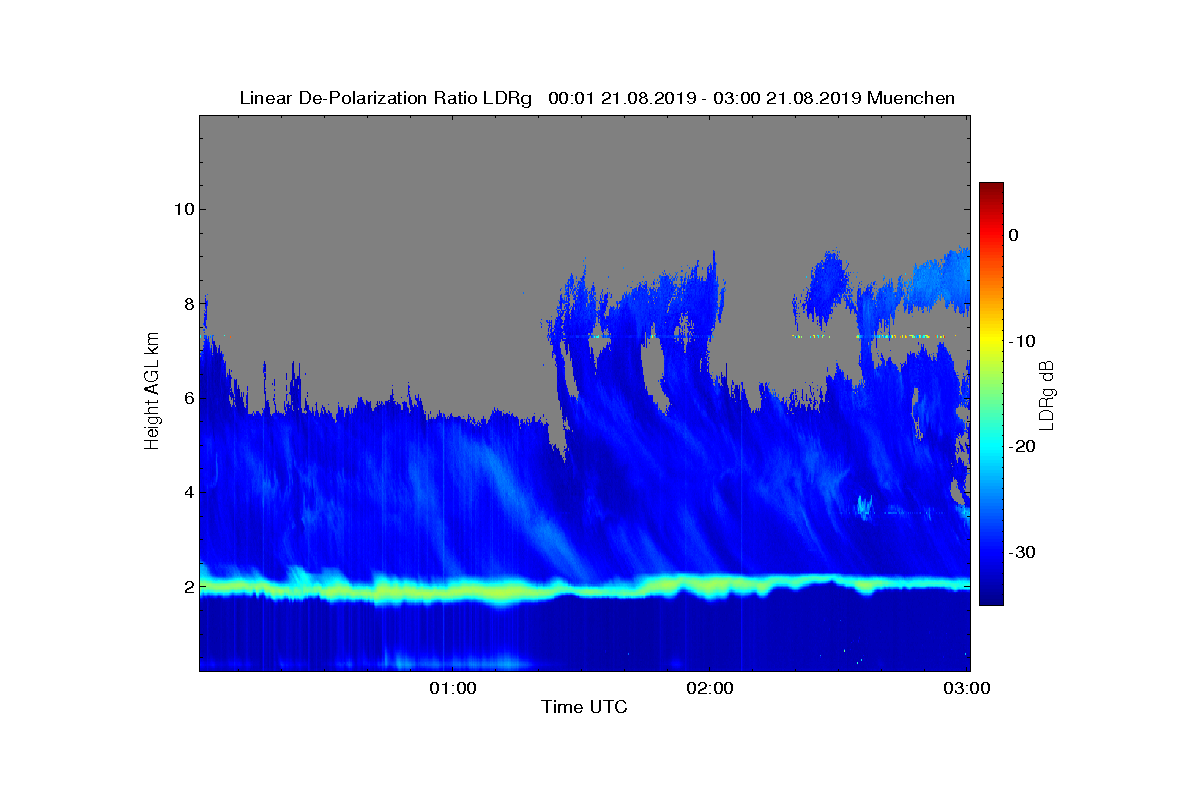Click the 01:00 time tick label

(x=452, y=688)
